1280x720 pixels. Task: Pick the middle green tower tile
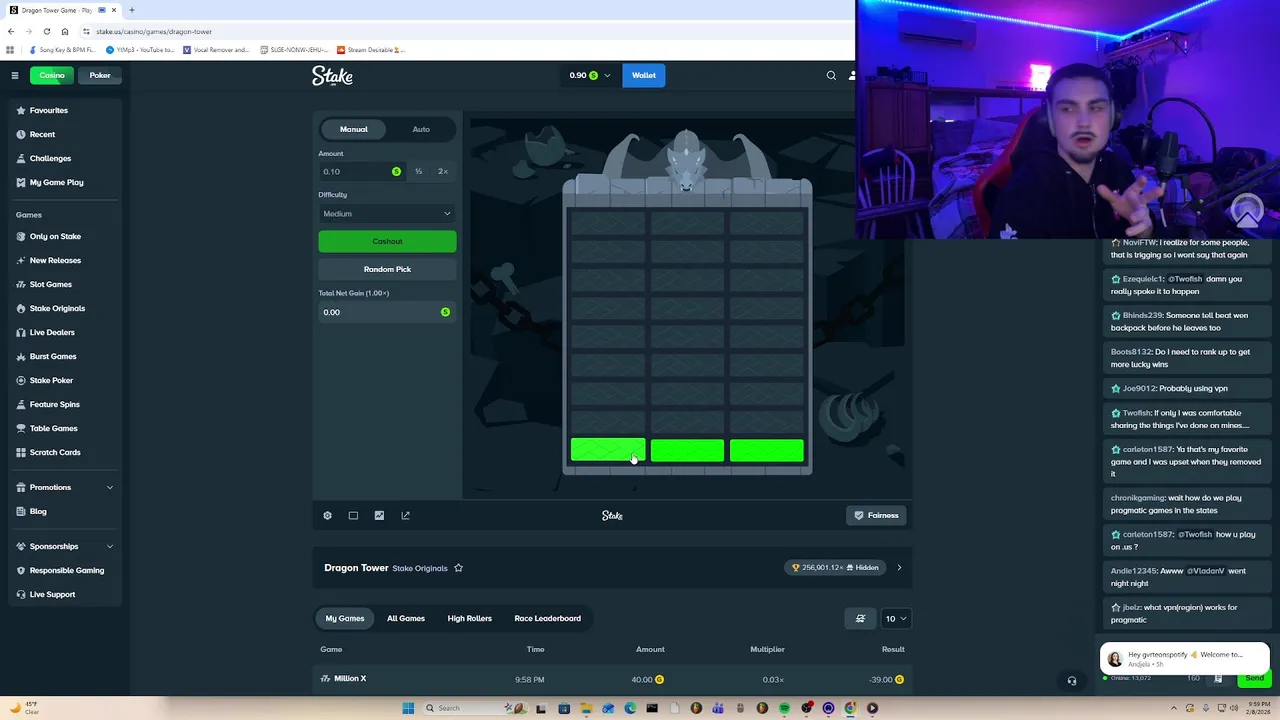tap(687, 451)
